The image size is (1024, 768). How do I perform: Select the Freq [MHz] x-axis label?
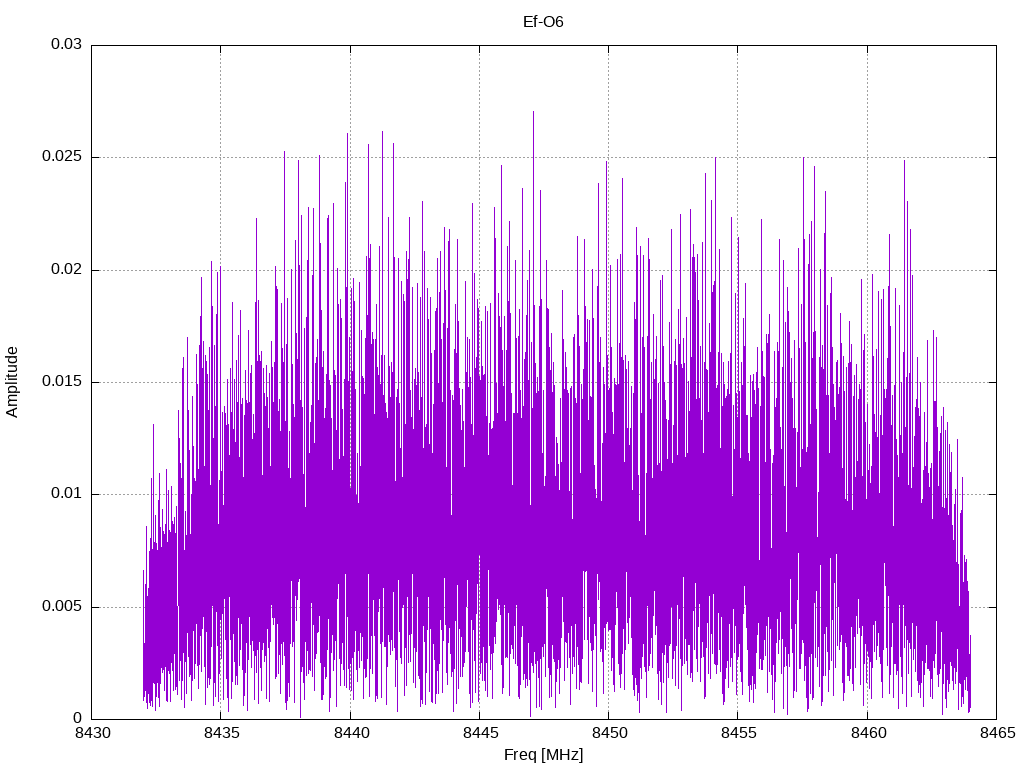543,755
